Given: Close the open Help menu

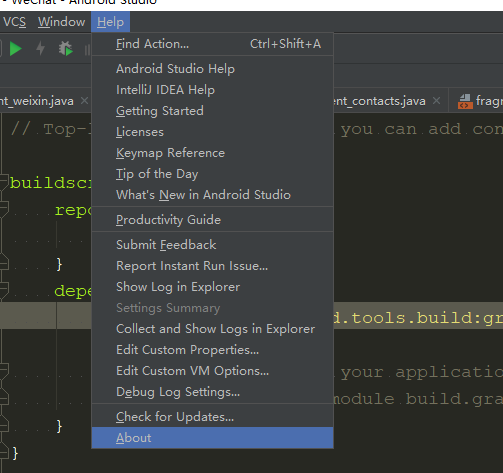Looking at the screenshot, I should click(x=110, y=22).
